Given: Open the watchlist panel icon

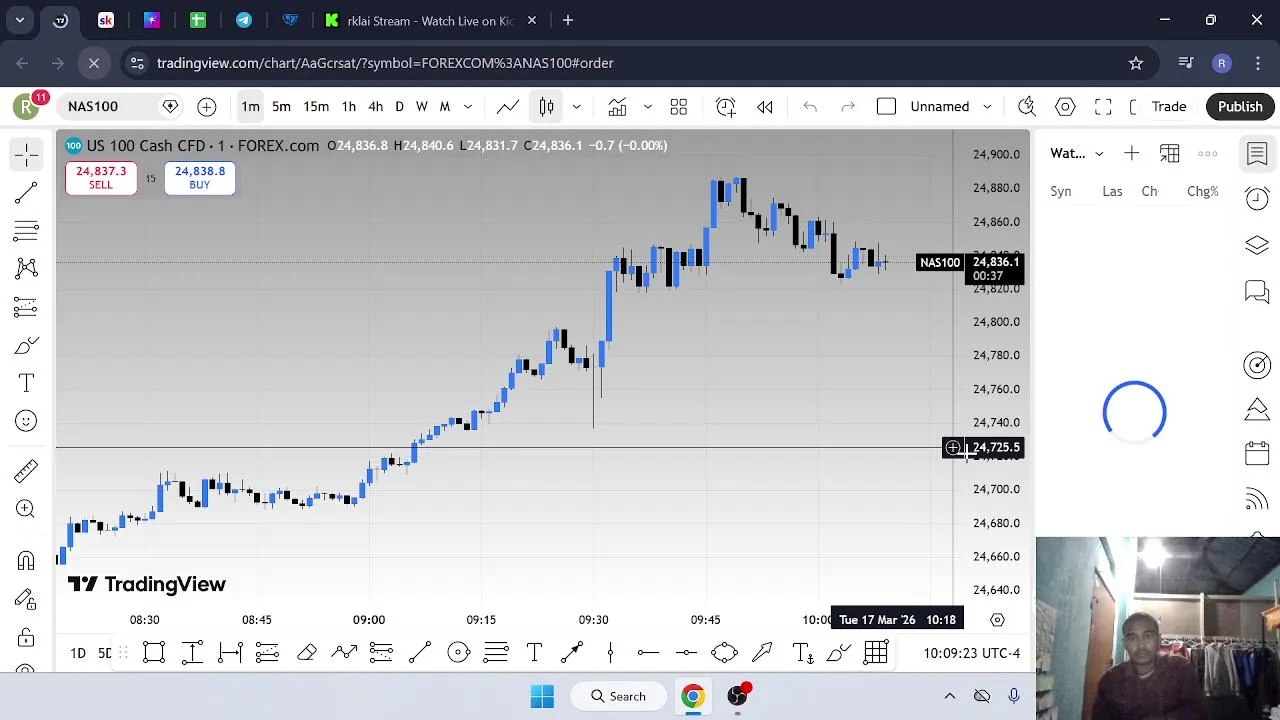Looking at the screenshot, I should (1257, 153).
